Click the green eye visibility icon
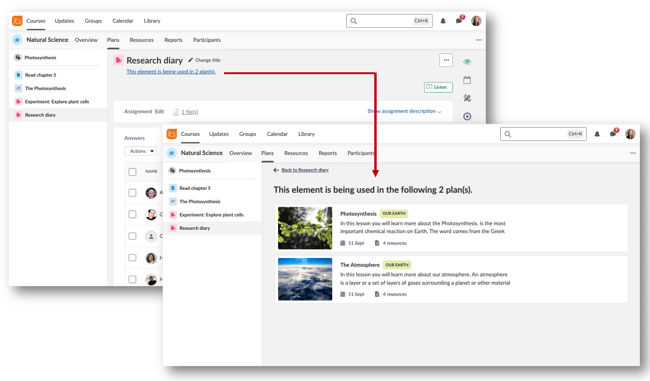This screenshot has width=650, height=381. tap(467, 62)
